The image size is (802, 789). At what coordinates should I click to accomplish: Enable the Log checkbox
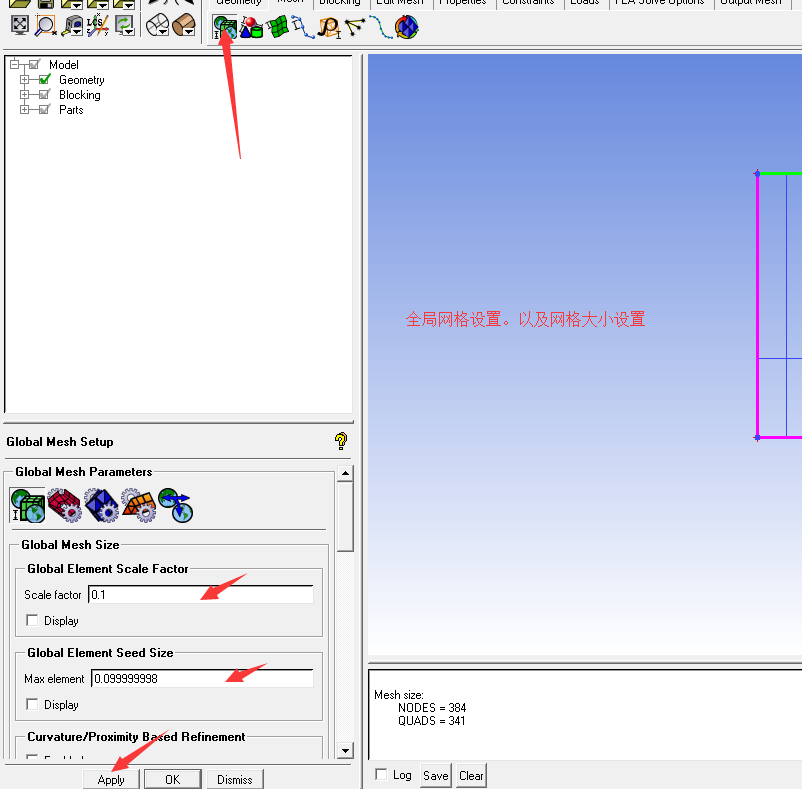381,774
